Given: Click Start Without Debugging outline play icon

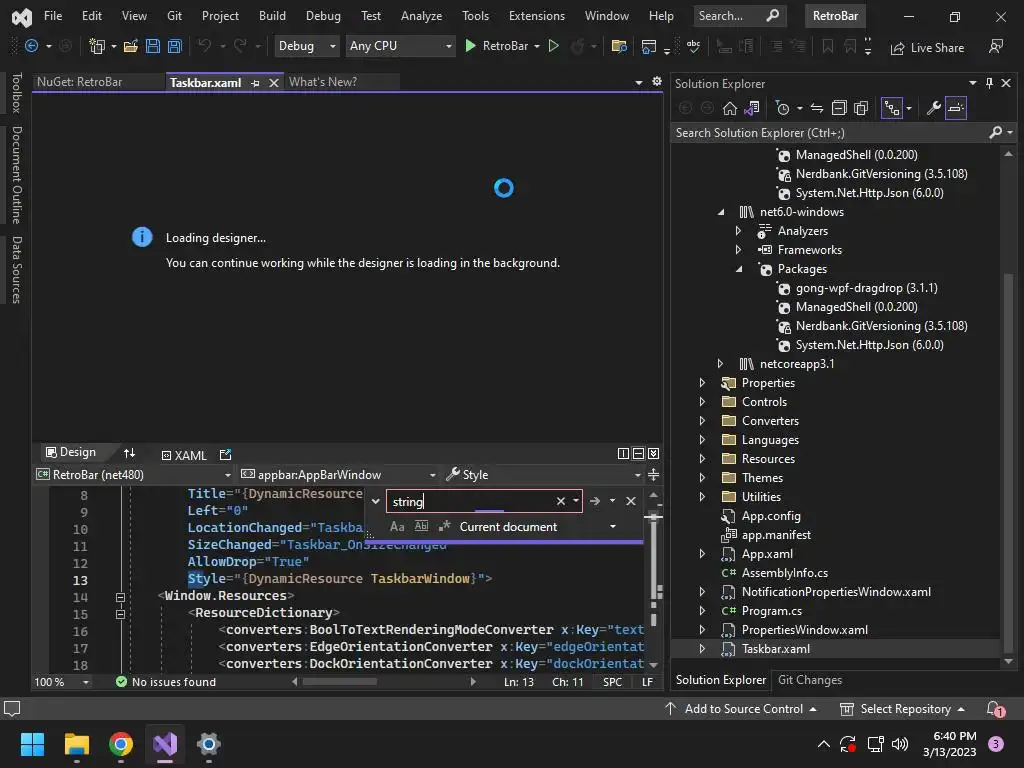Looking at the screenshot, I should [553, 46].
